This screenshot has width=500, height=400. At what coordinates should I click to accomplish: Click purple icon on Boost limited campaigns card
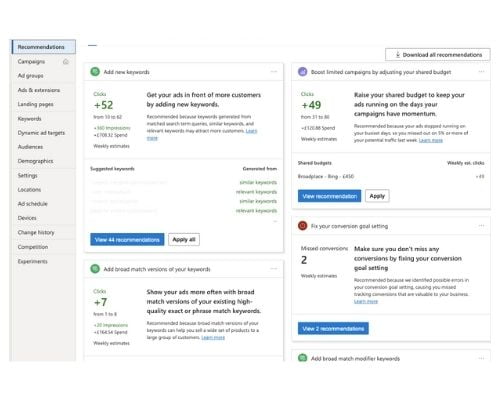(303, 72)
